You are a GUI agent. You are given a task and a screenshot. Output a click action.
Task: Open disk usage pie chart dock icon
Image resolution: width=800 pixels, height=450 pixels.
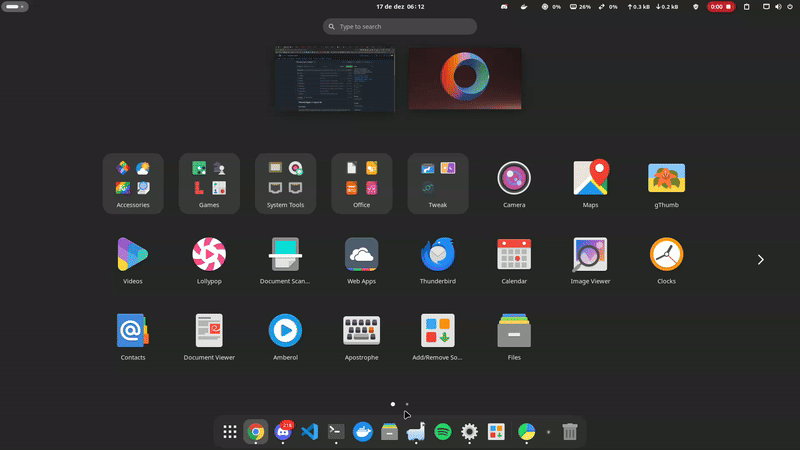[x=527, y=432]
